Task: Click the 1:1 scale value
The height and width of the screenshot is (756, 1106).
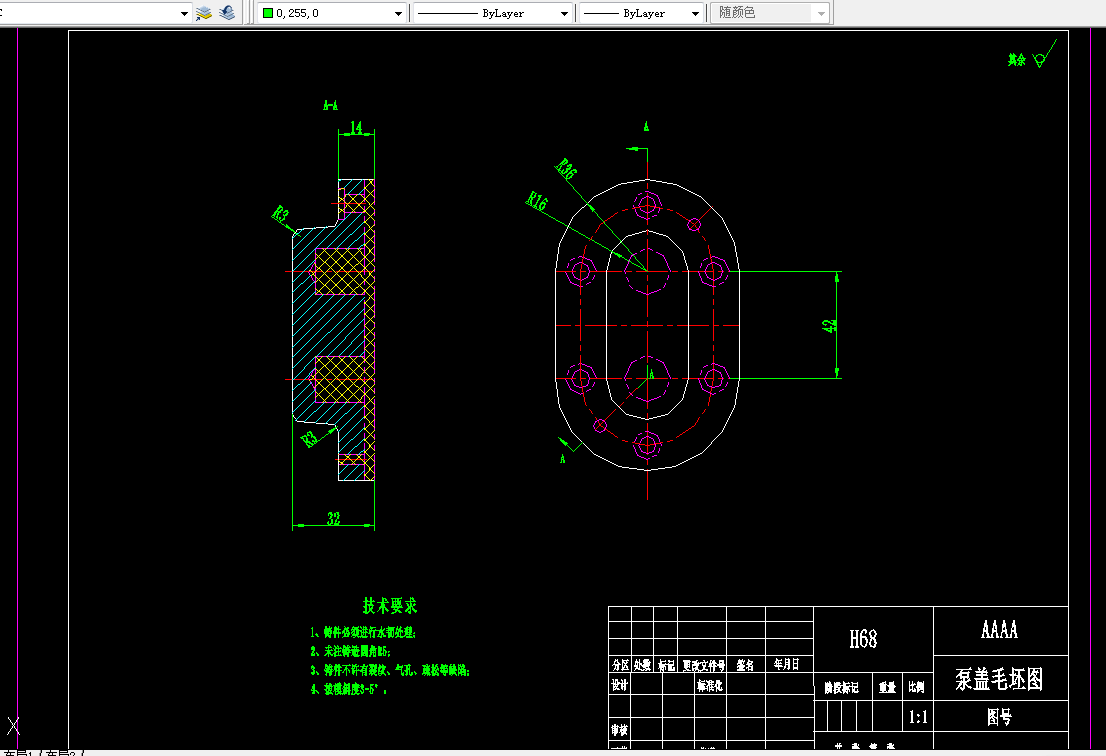Action: coord(918,717)
